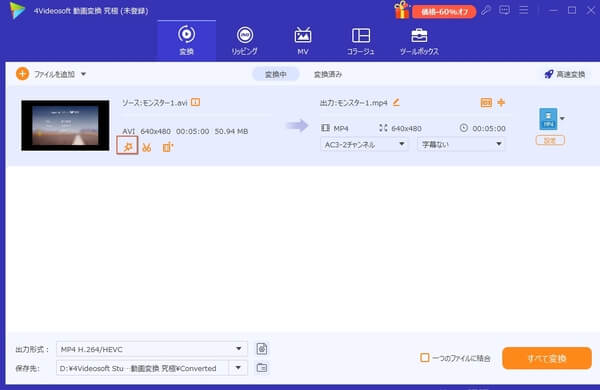
Task: Expand the 保存先 path dropdown arrow
Action: [238, 368]
